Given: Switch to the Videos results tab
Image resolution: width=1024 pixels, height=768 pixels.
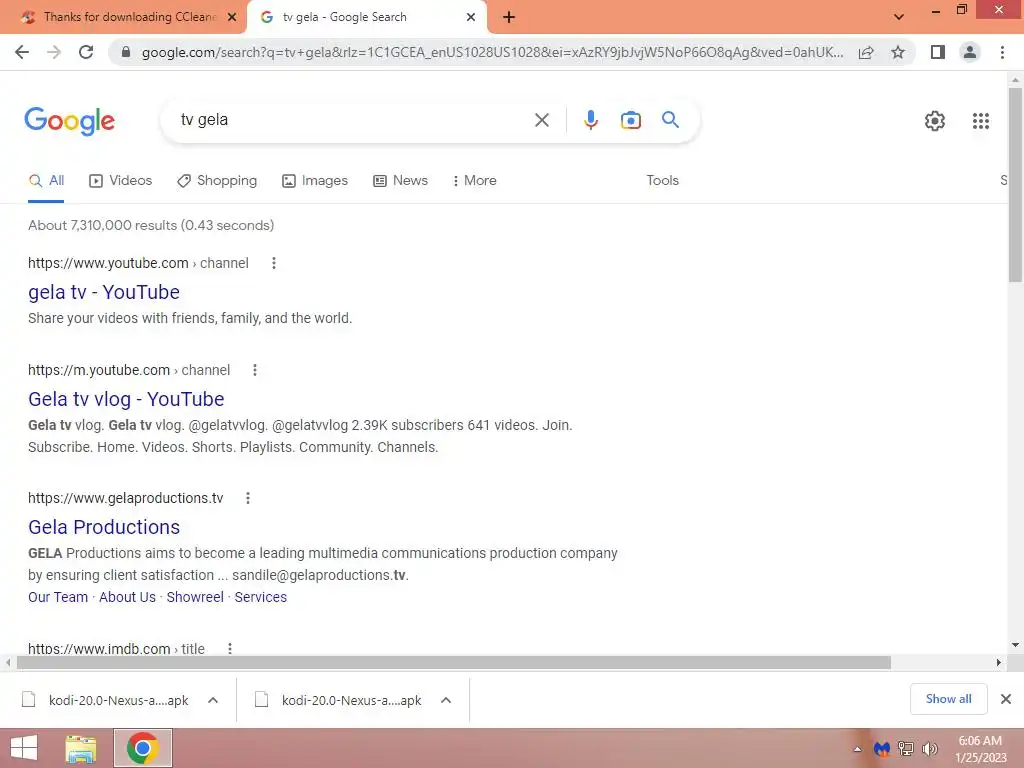Looking at the screenshot, I should coord(121,181).
